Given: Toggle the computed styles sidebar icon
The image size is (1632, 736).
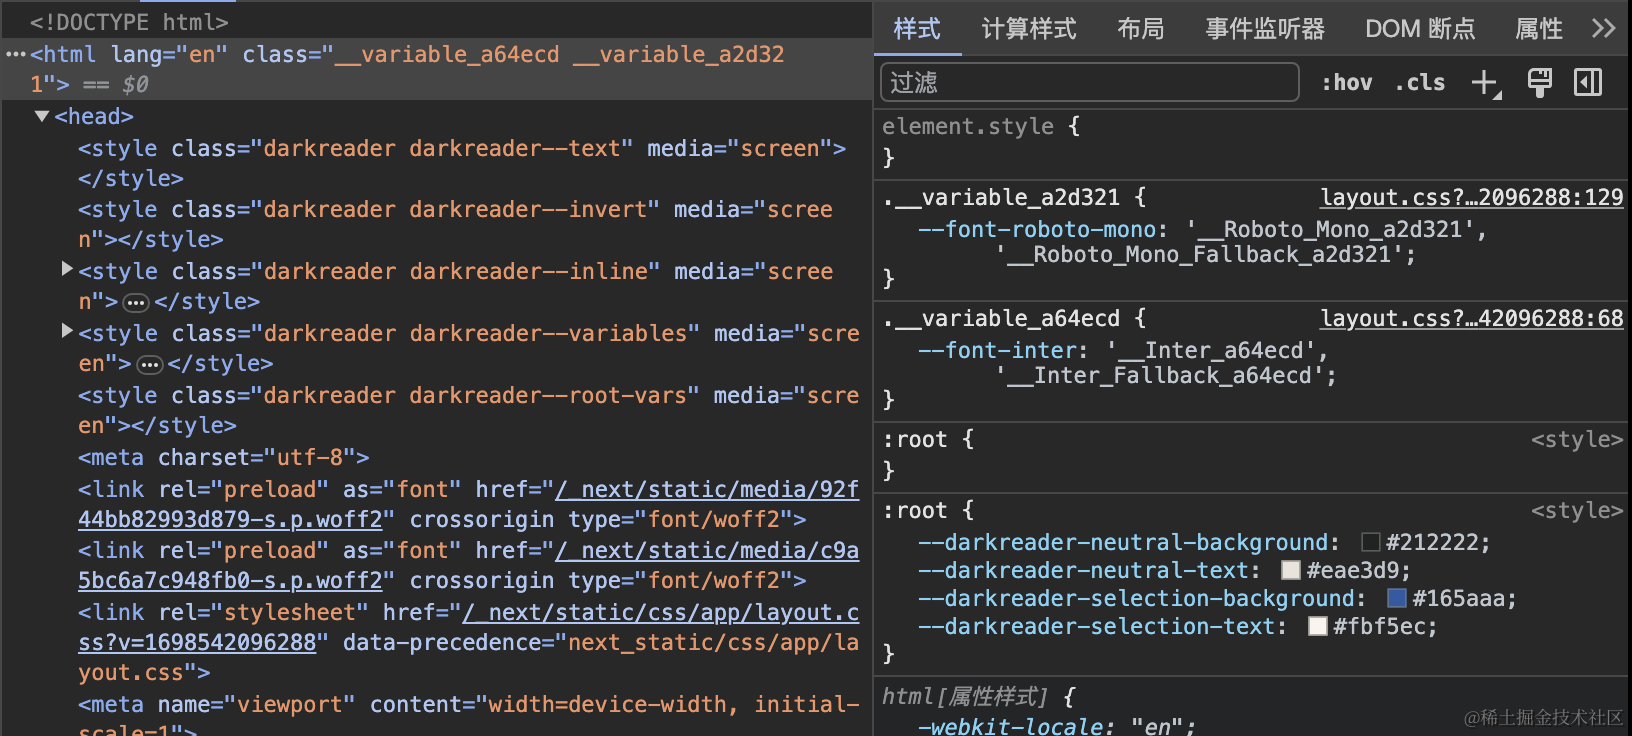Looking at the screenshot, I should pos(1588,83).
